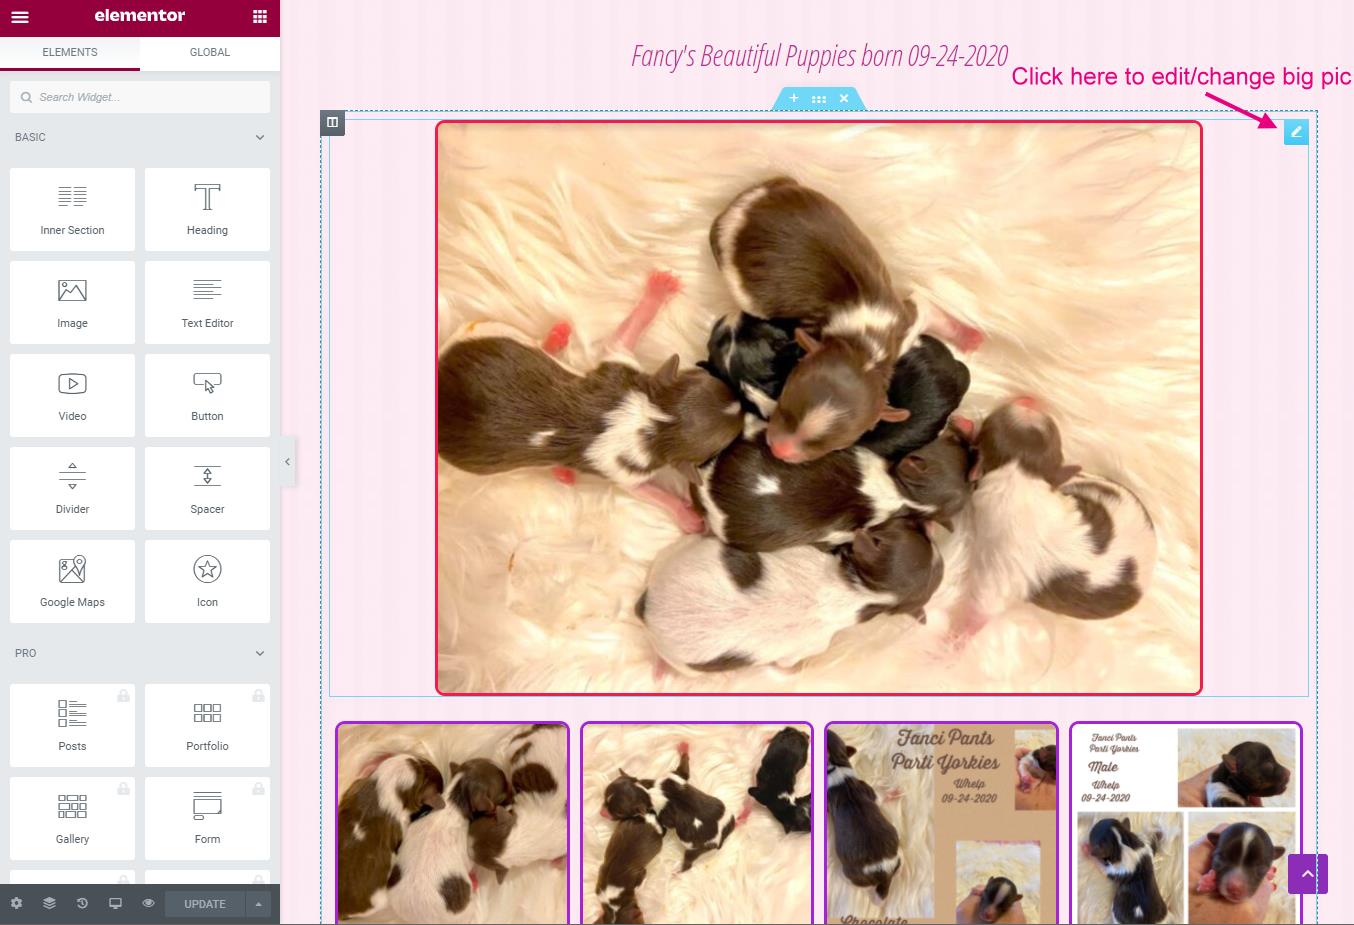Switch to the Global tab
Image resolution: width=1354 pixels, height=925 pixels.
pyautogui.click(x=210, y=52)
